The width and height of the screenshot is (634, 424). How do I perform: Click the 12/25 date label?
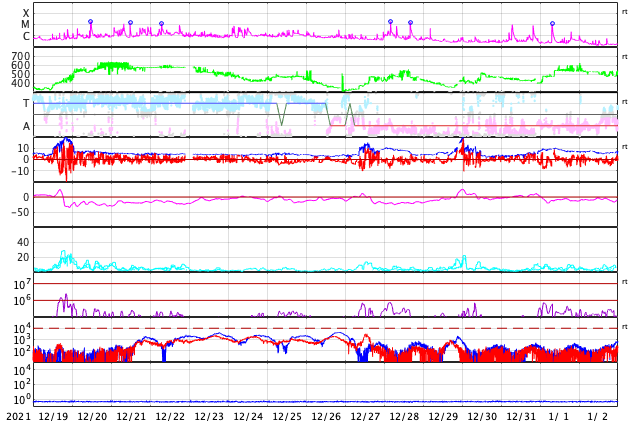(287, 417)
